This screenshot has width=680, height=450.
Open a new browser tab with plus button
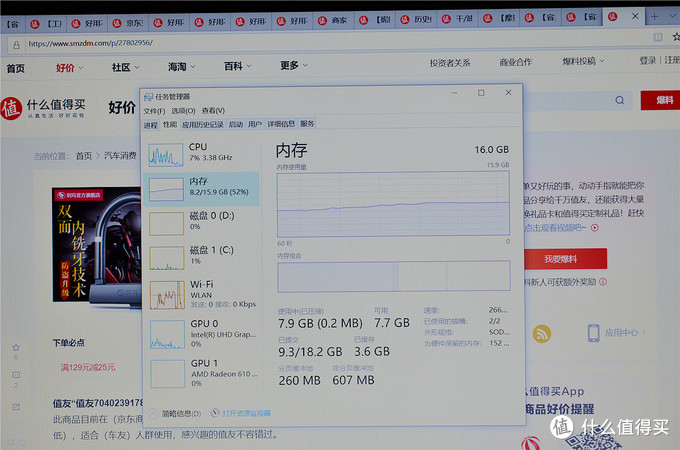pos(654,17)
